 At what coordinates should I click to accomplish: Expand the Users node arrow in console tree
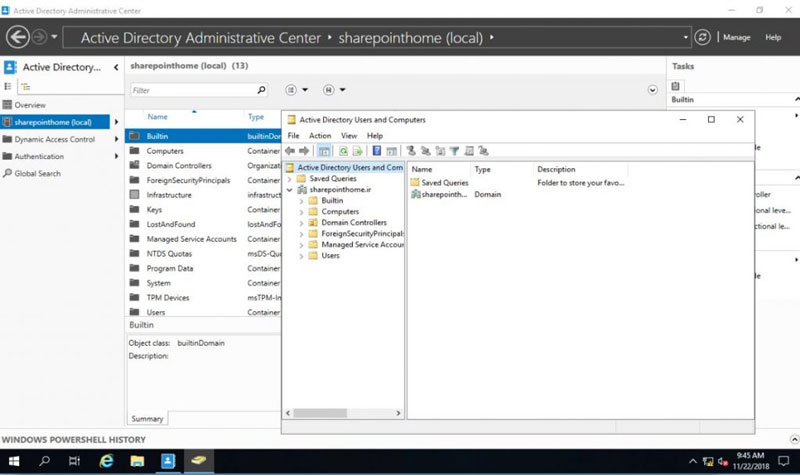[x=301, y=256]
